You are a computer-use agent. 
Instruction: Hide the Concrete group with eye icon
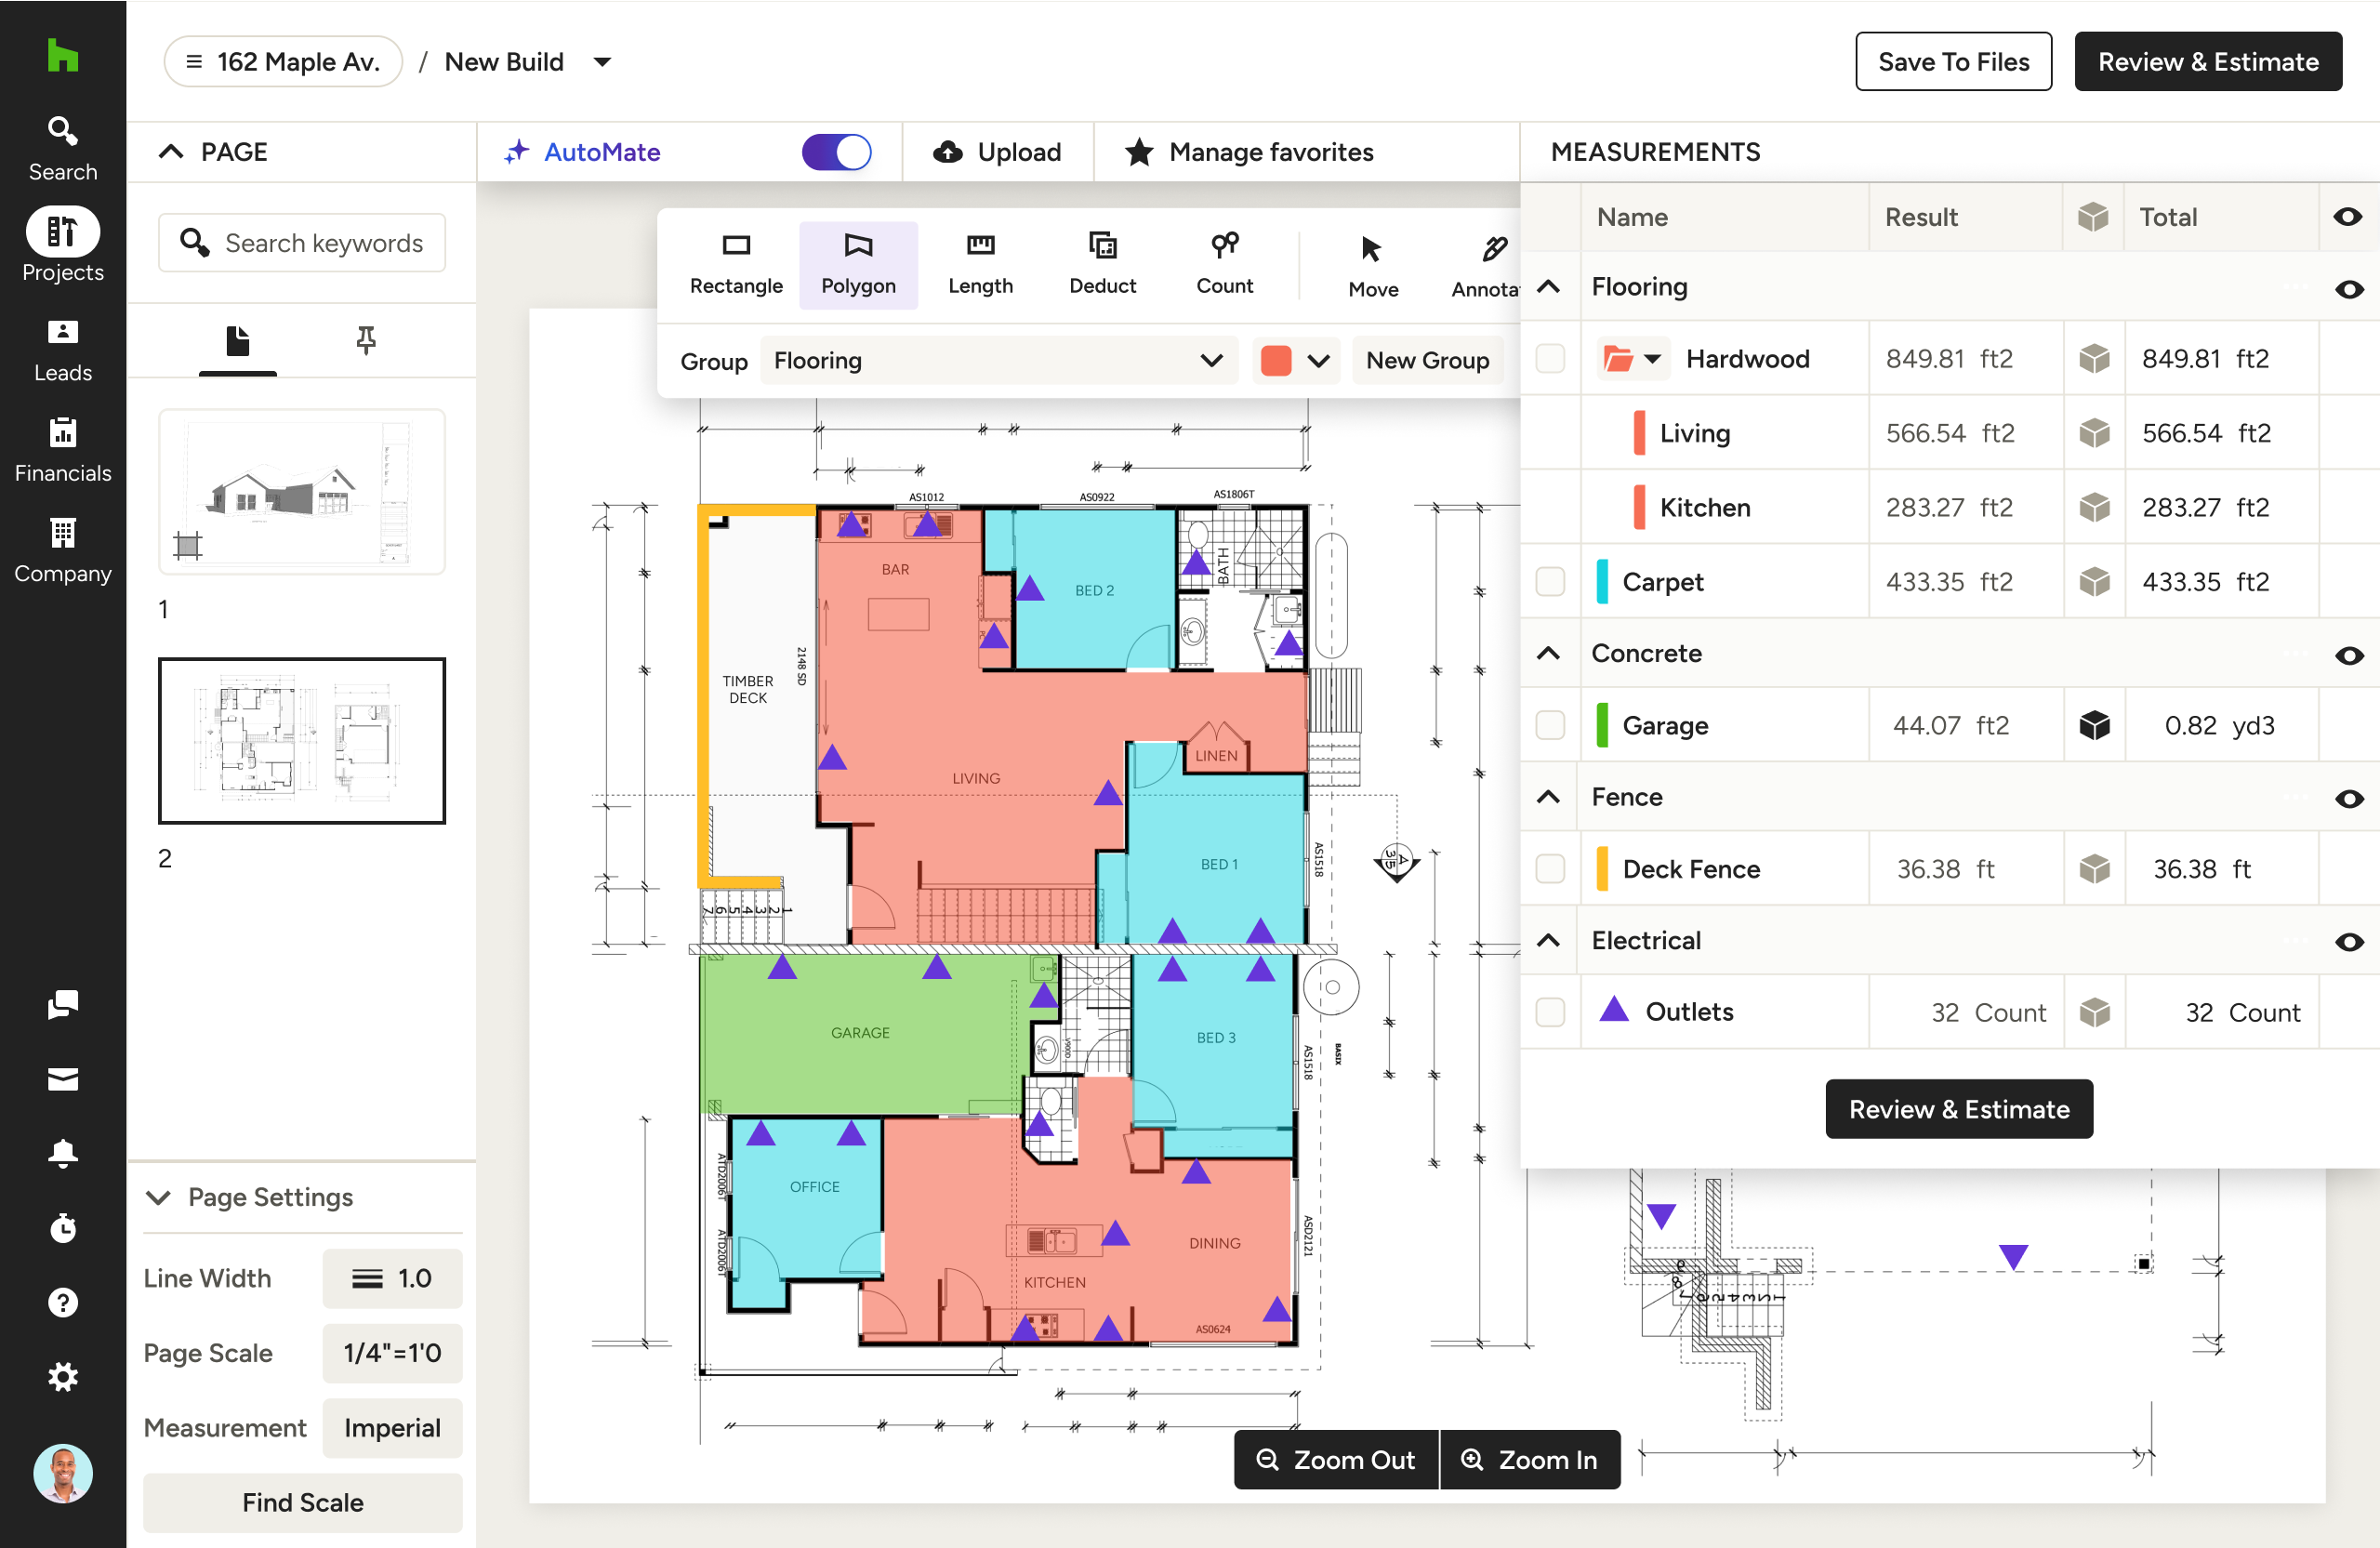[2348, 655]
